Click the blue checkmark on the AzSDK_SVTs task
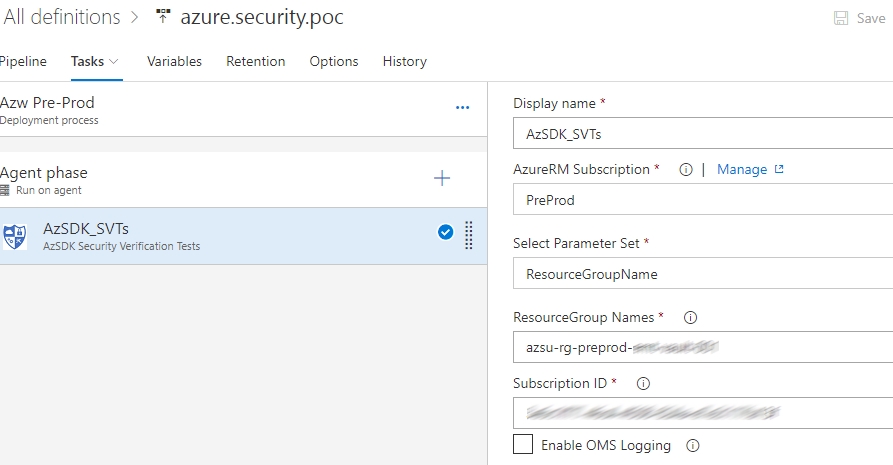The height and width of the screenshot is (465, 893). pos(445,232)
